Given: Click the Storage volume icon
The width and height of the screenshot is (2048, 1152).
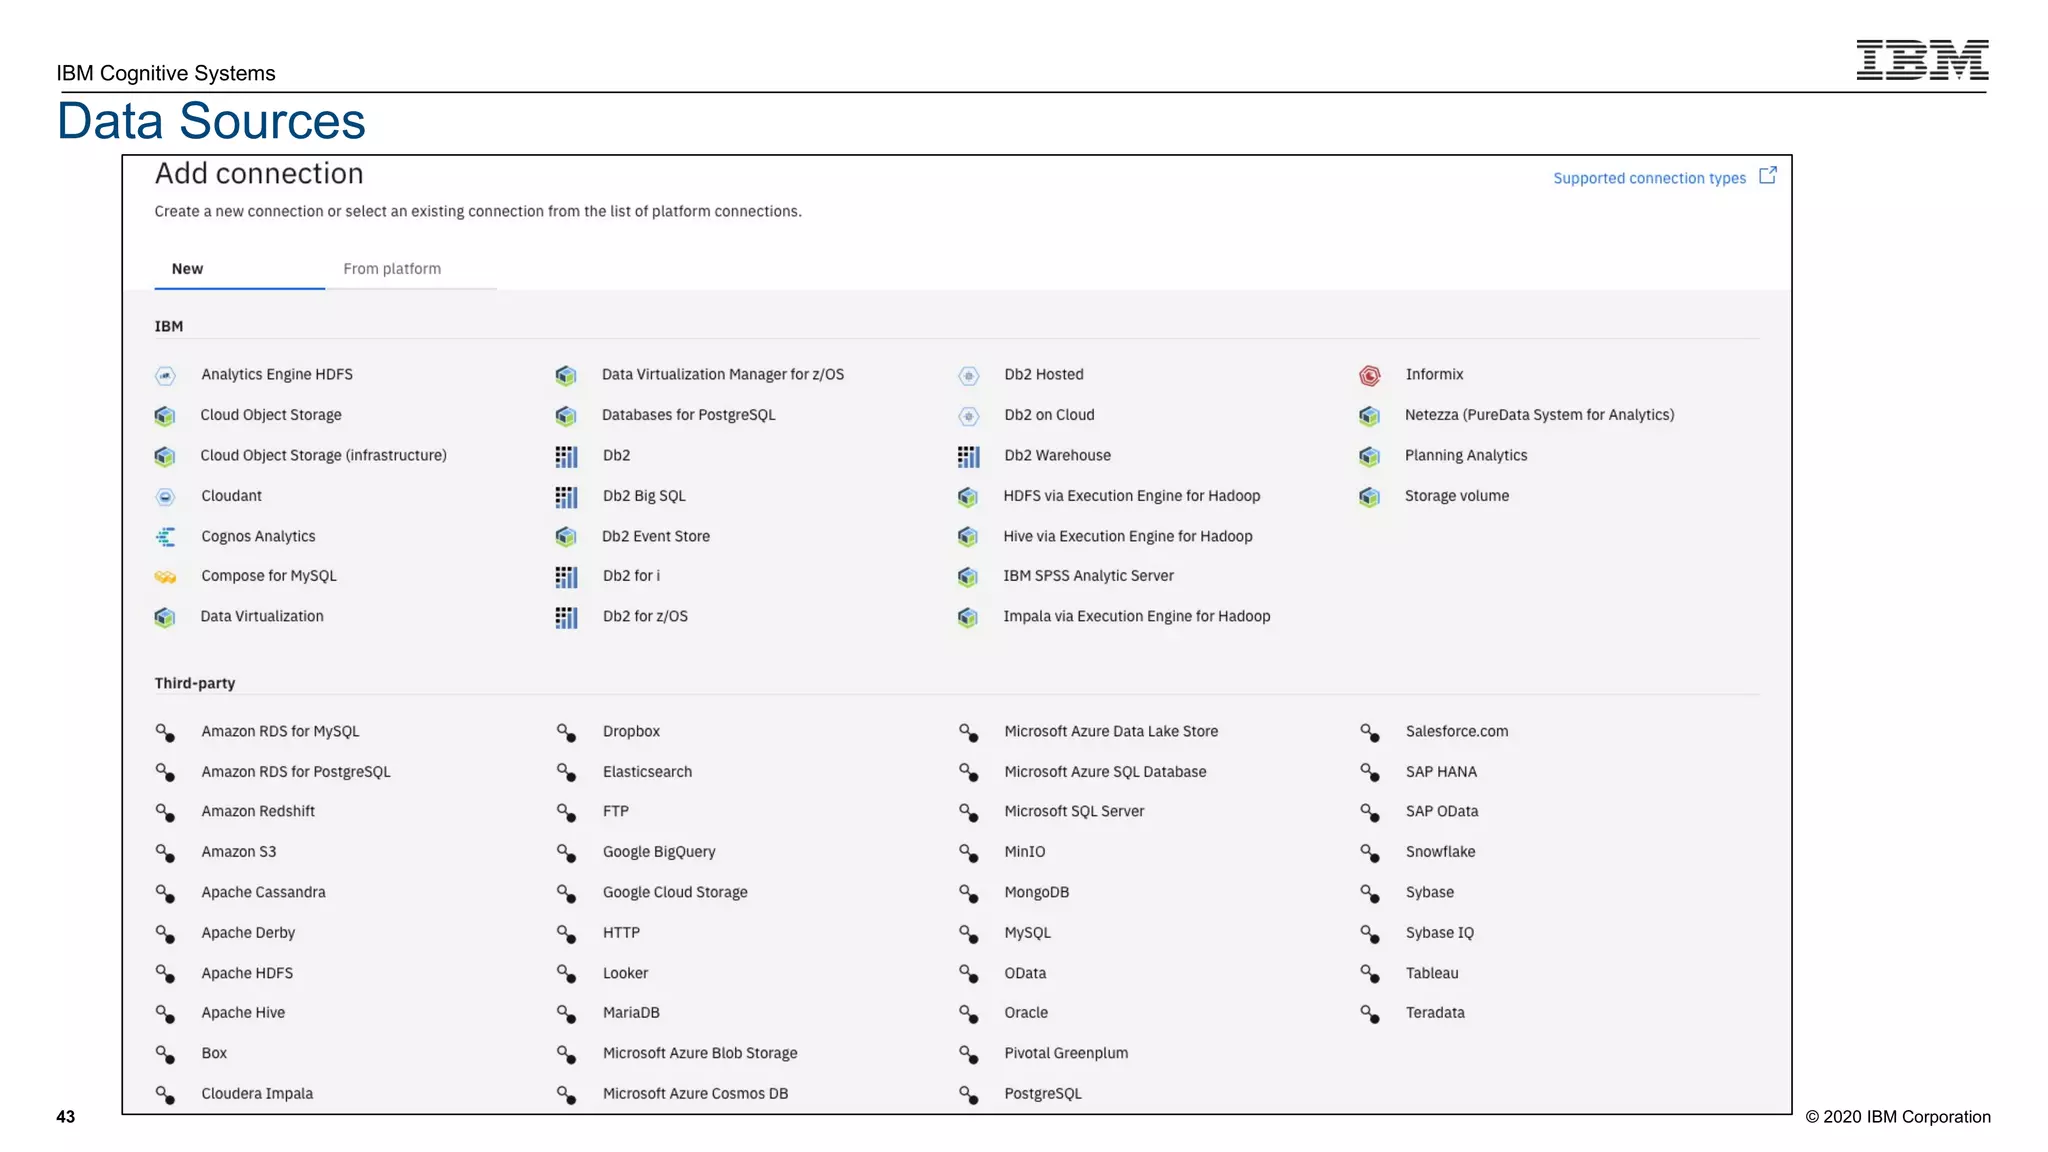Looking at the screenshot, I should pyautogui.click(x=1370, y=497).
